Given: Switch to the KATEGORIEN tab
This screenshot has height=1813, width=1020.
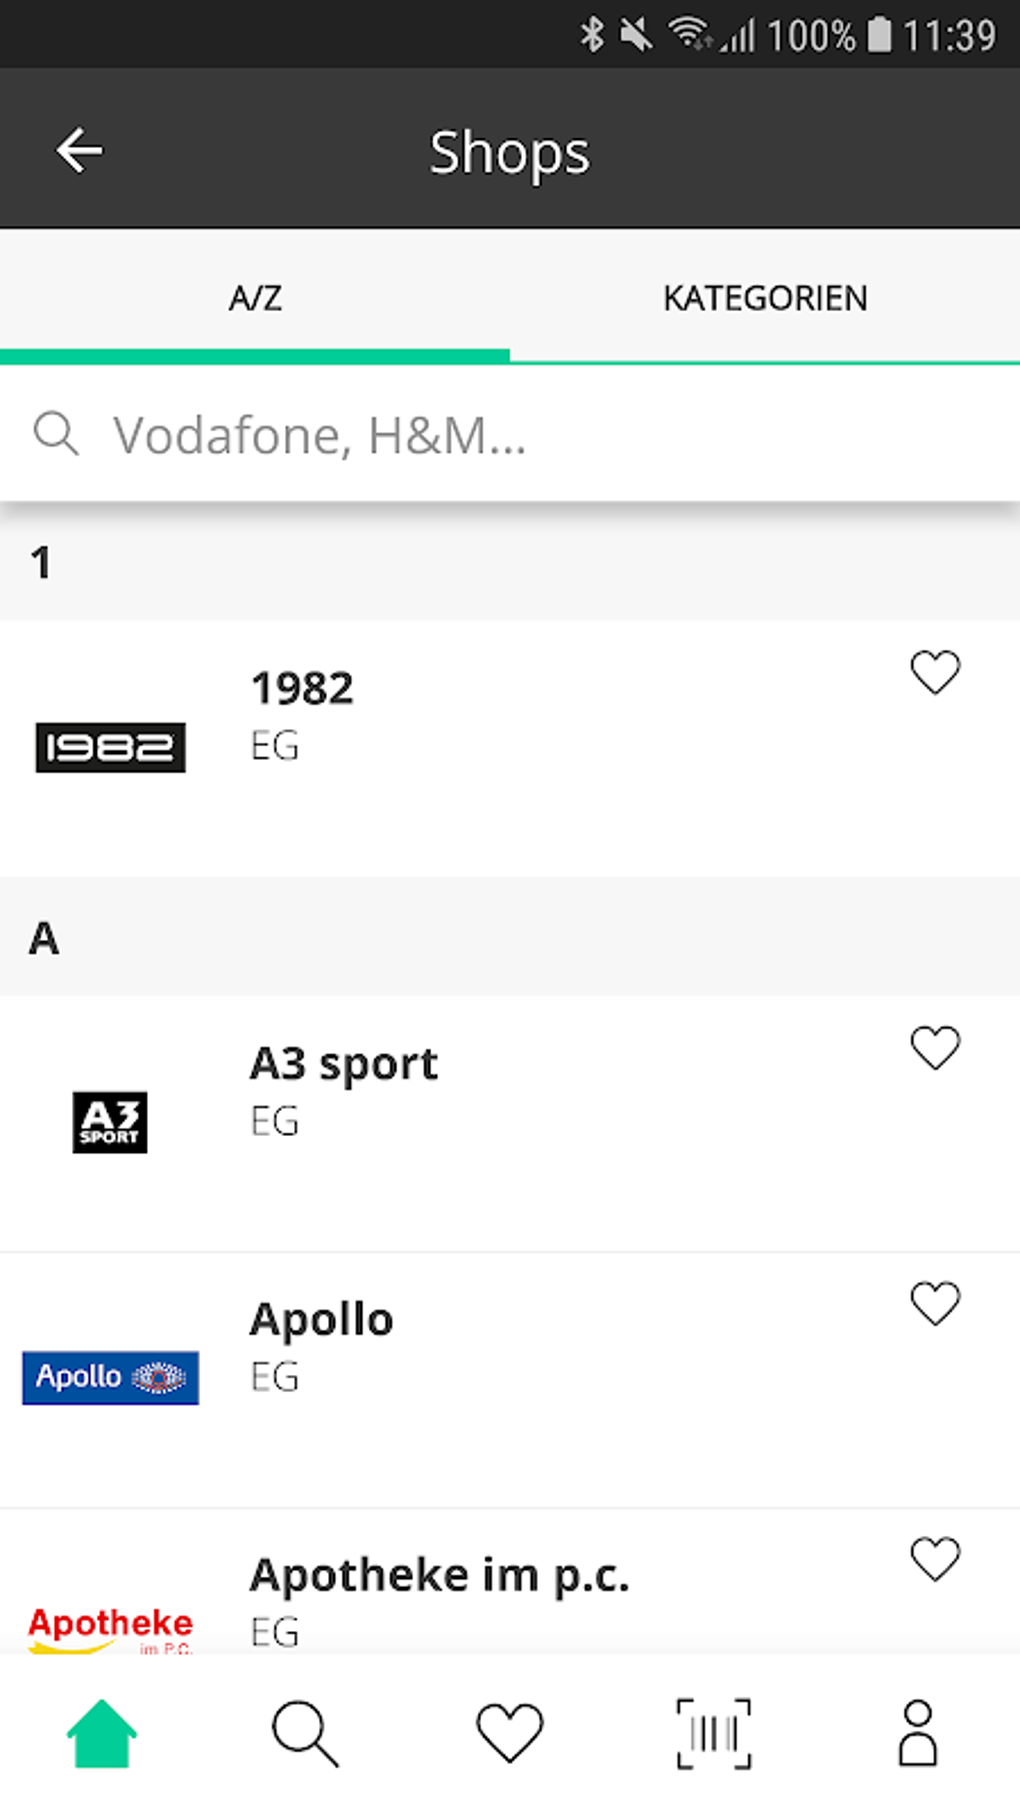Looking at the screenshot, I should [765, 298].
